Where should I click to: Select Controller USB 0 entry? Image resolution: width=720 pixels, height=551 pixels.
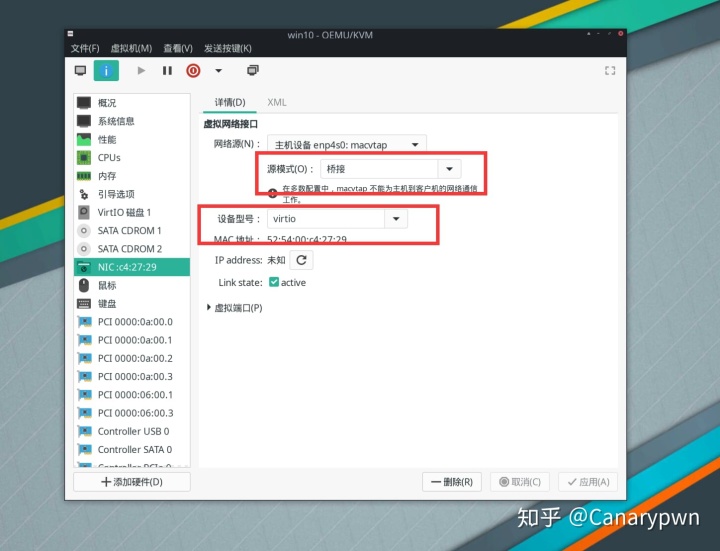[132, 431]
